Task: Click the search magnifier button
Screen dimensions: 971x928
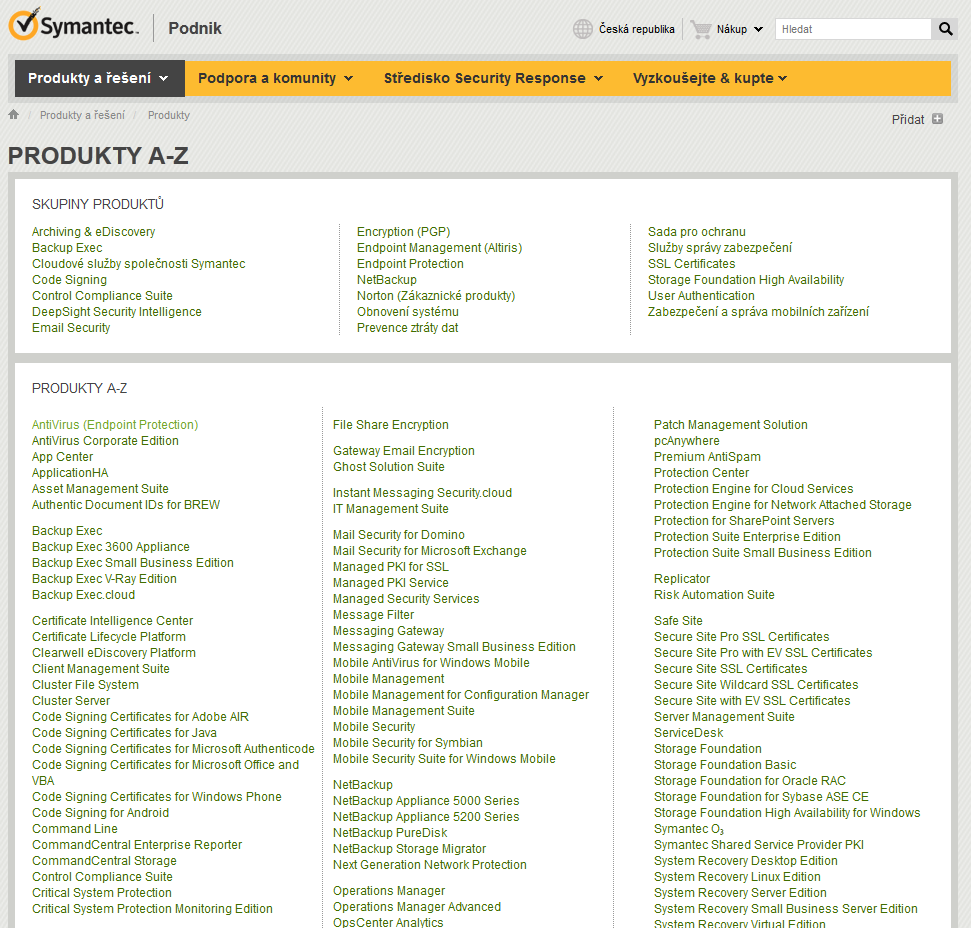Action: 945,28
